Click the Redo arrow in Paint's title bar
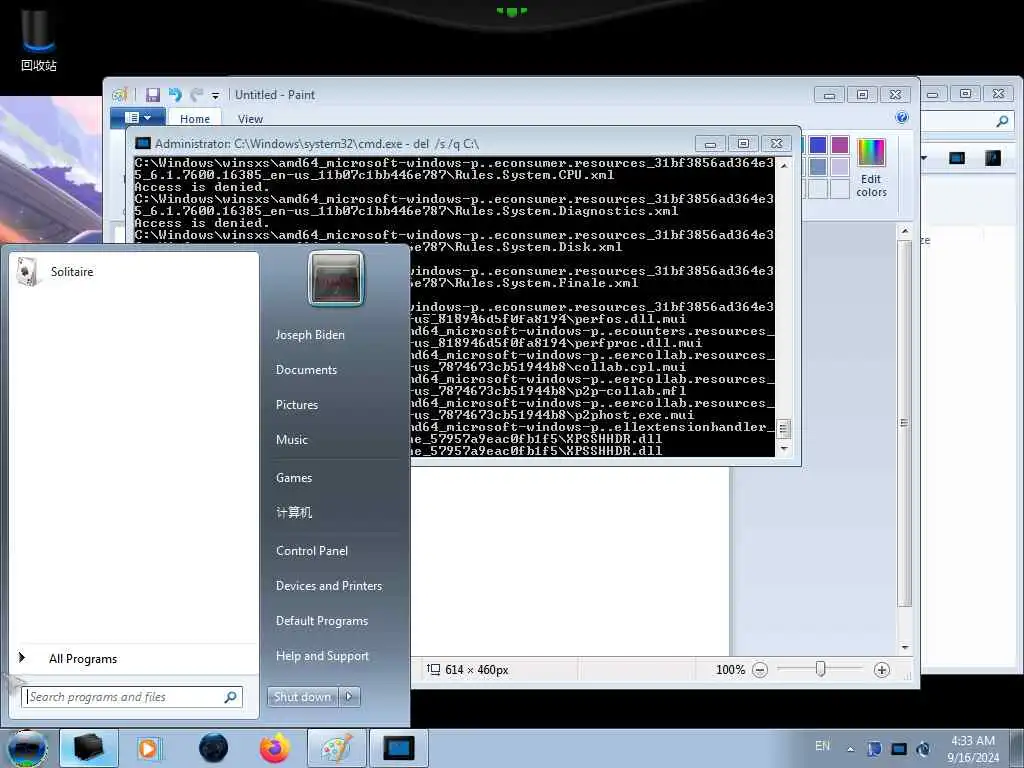 [197, 95]
